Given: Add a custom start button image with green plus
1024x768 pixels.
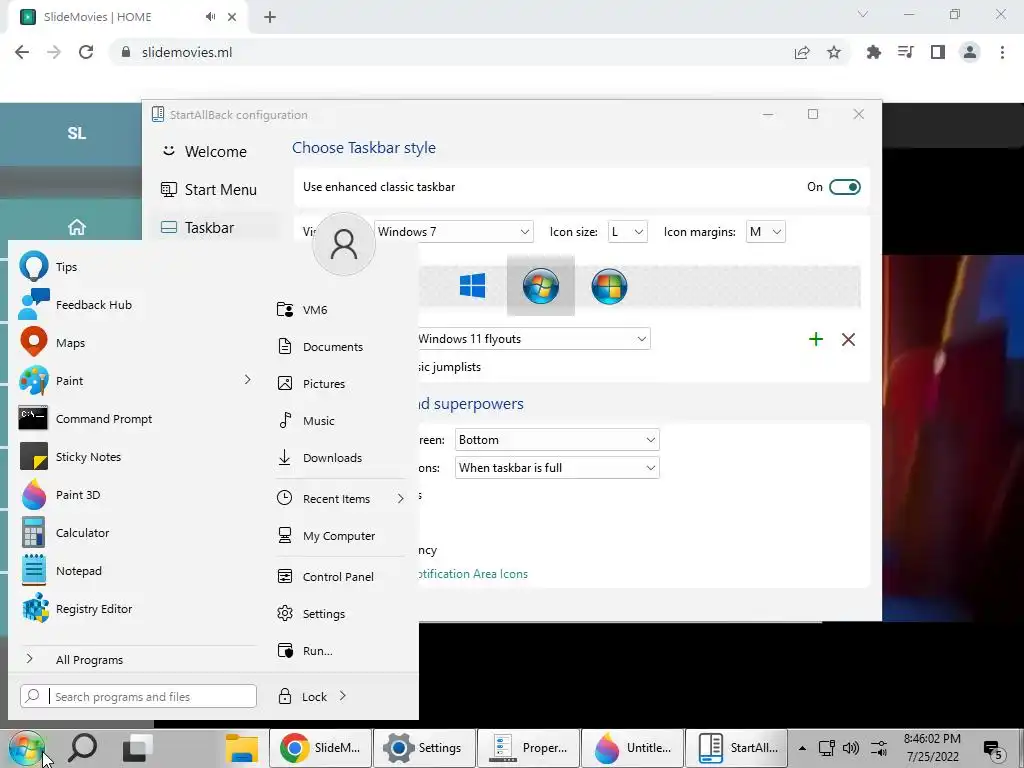Looking at the screenshot, I should pyautogui.click(x=816, y=339).
